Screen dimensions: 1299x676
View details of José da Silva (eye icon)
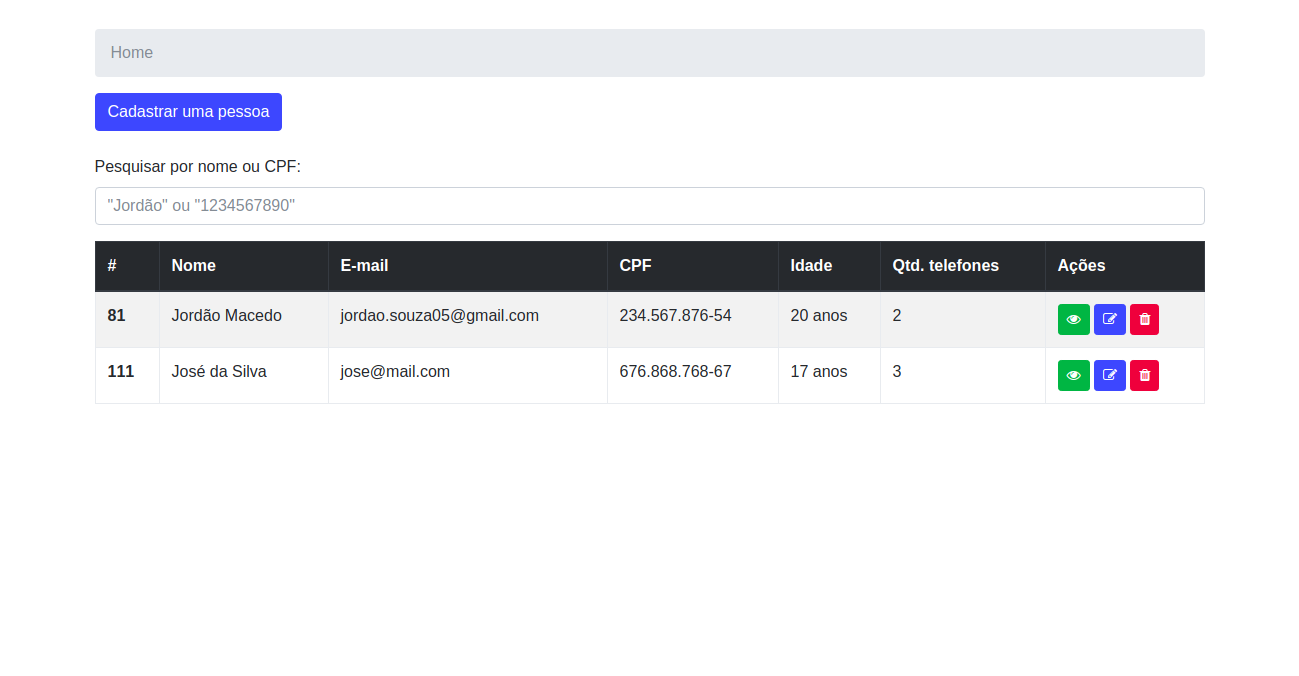click(x=1073, y=375)
